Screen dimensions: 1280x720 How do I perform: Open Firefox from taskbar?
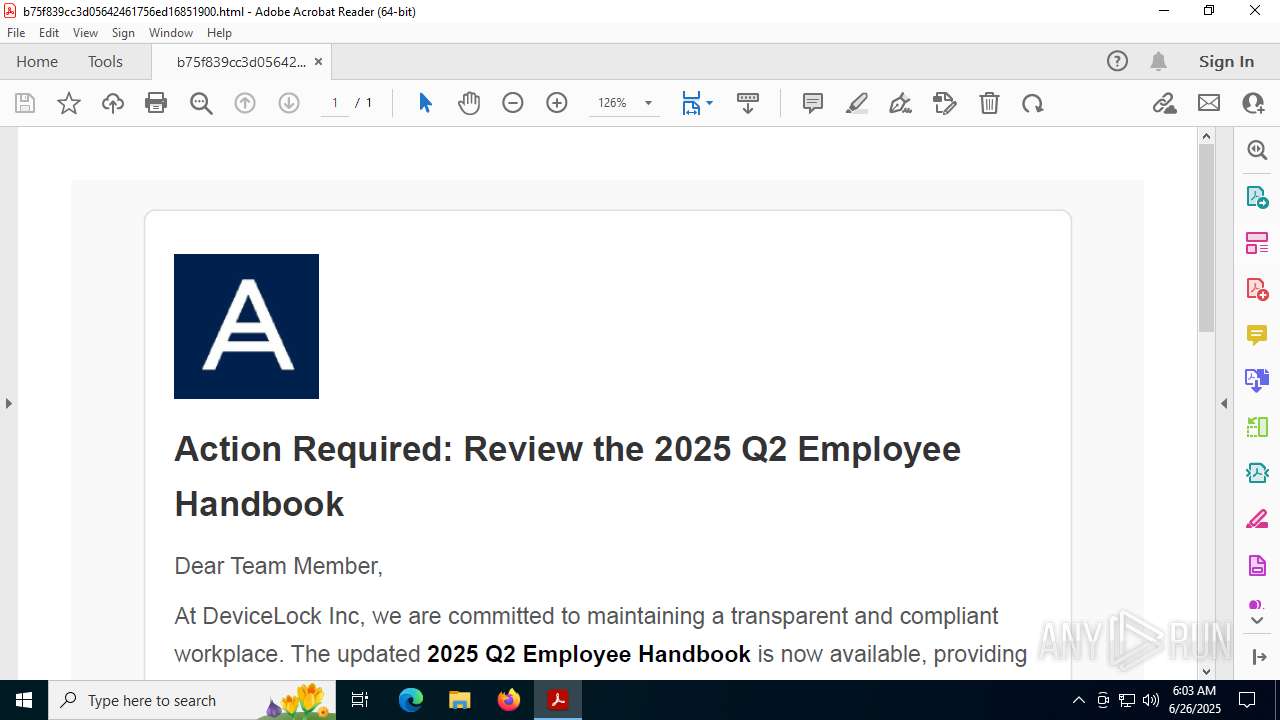(x=509, y=700)
